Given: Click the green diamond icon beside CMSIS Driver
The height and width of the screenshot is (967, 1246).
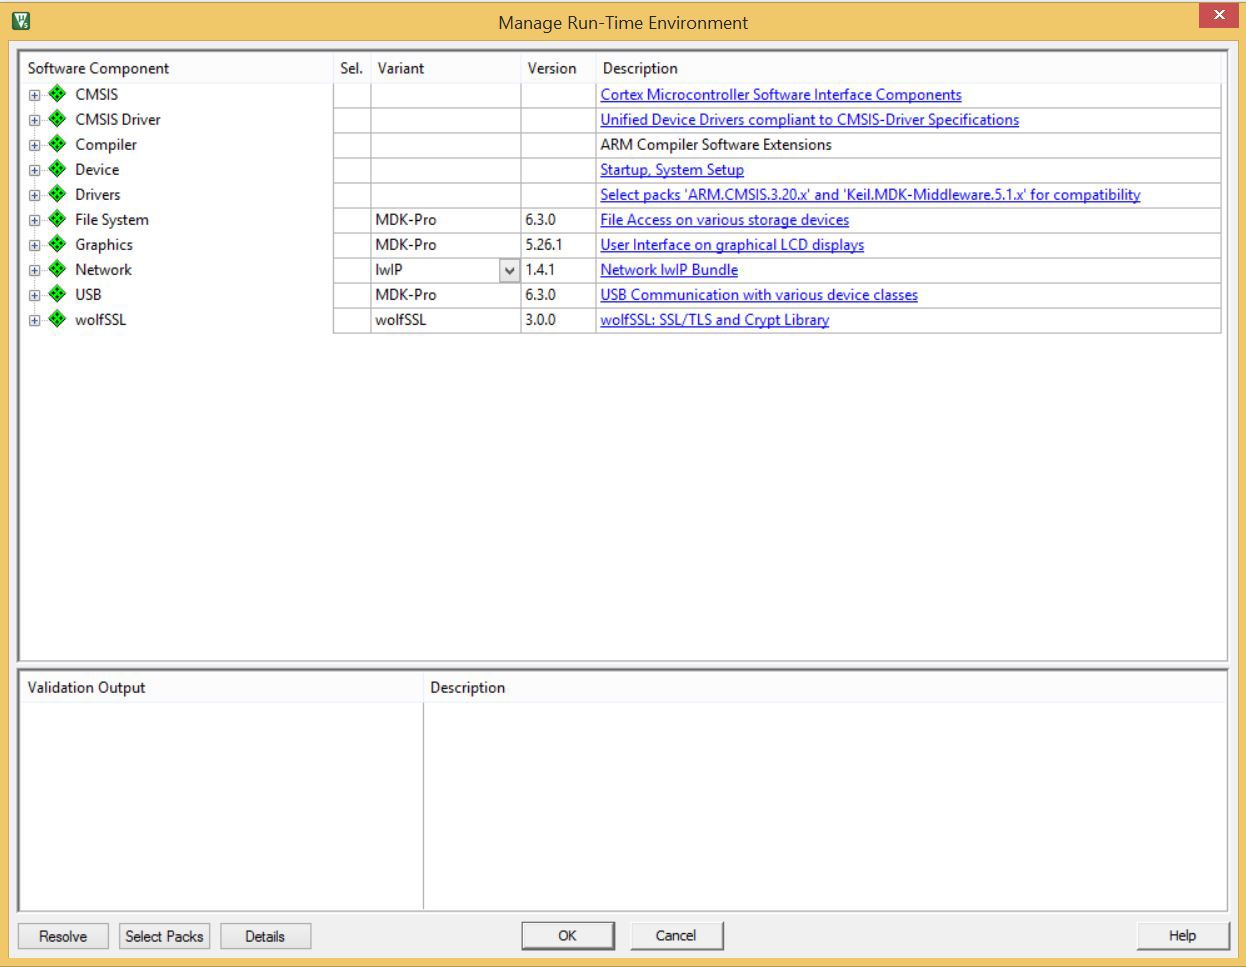Looking at the screenshot, I should [x=57, y=119].
